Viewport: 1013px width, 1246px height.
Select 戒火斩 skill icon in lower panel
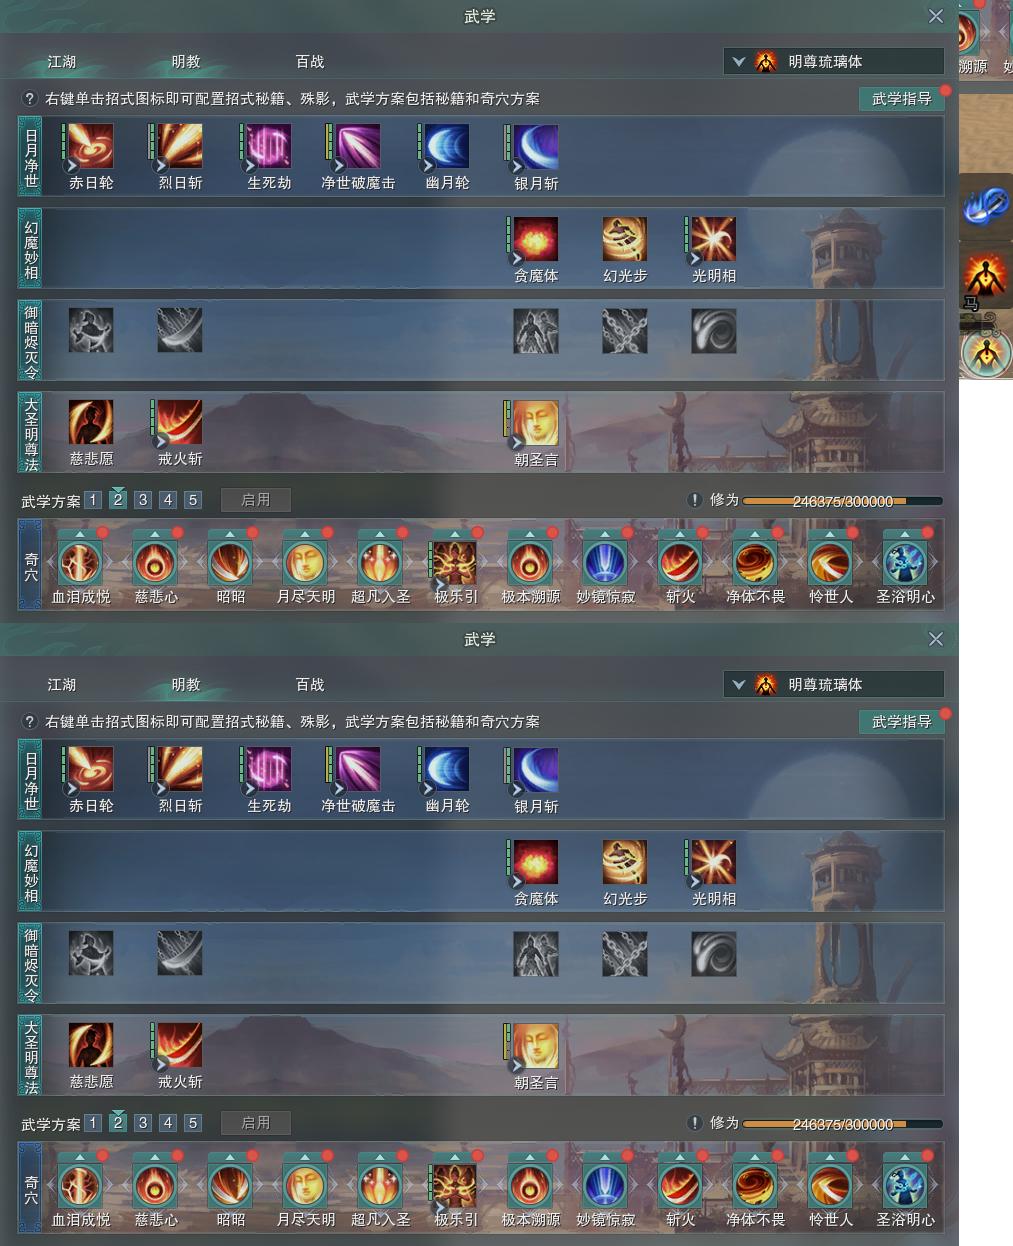click(180, 1046)
